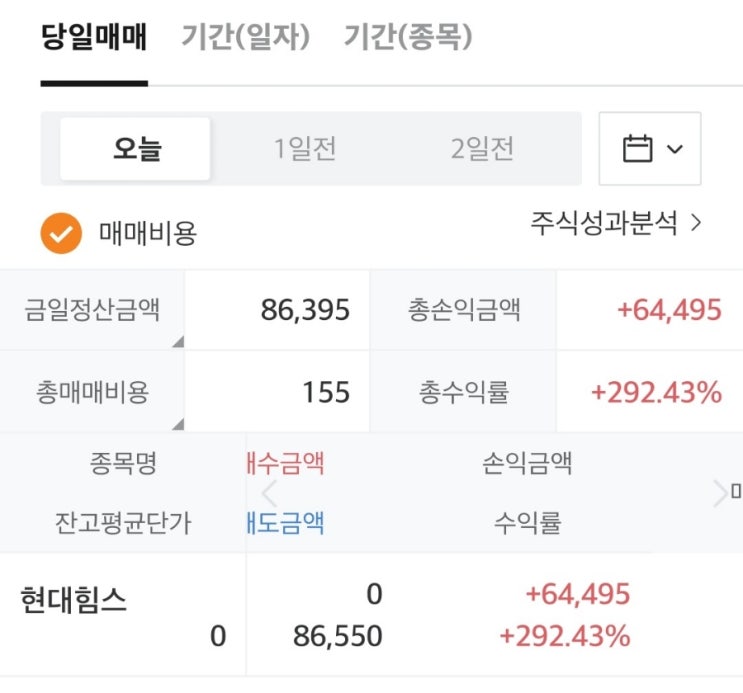
Task: Toggle the 매매비용 orange checkbox
Action: (60, 233)
